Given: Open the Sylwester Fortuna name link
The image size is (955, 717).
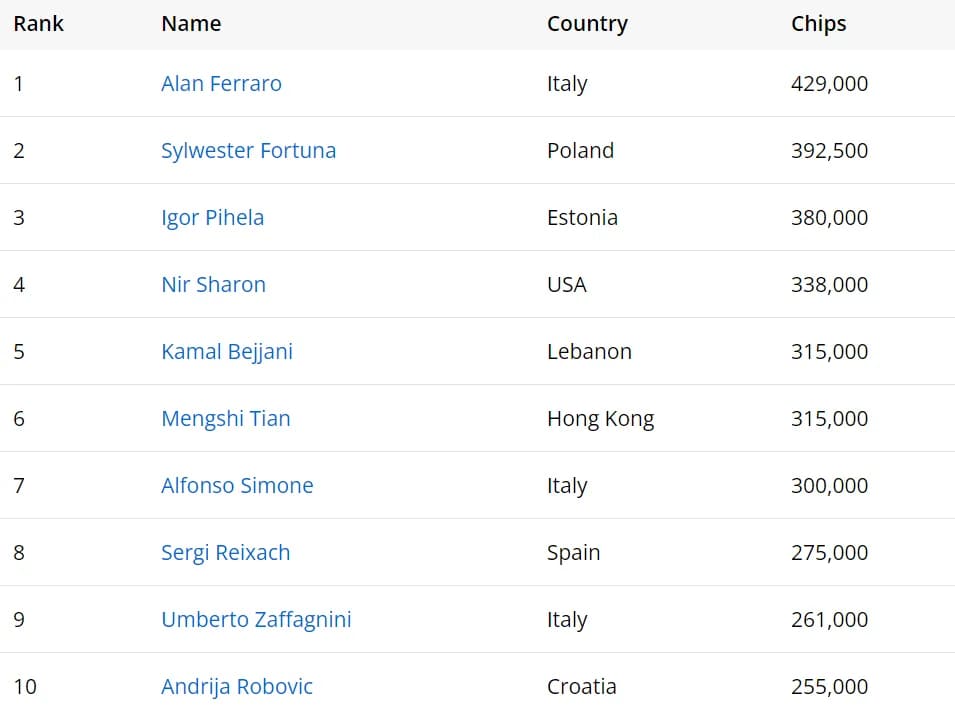Looking at the screenshot, I should click(x=248, y=150).
